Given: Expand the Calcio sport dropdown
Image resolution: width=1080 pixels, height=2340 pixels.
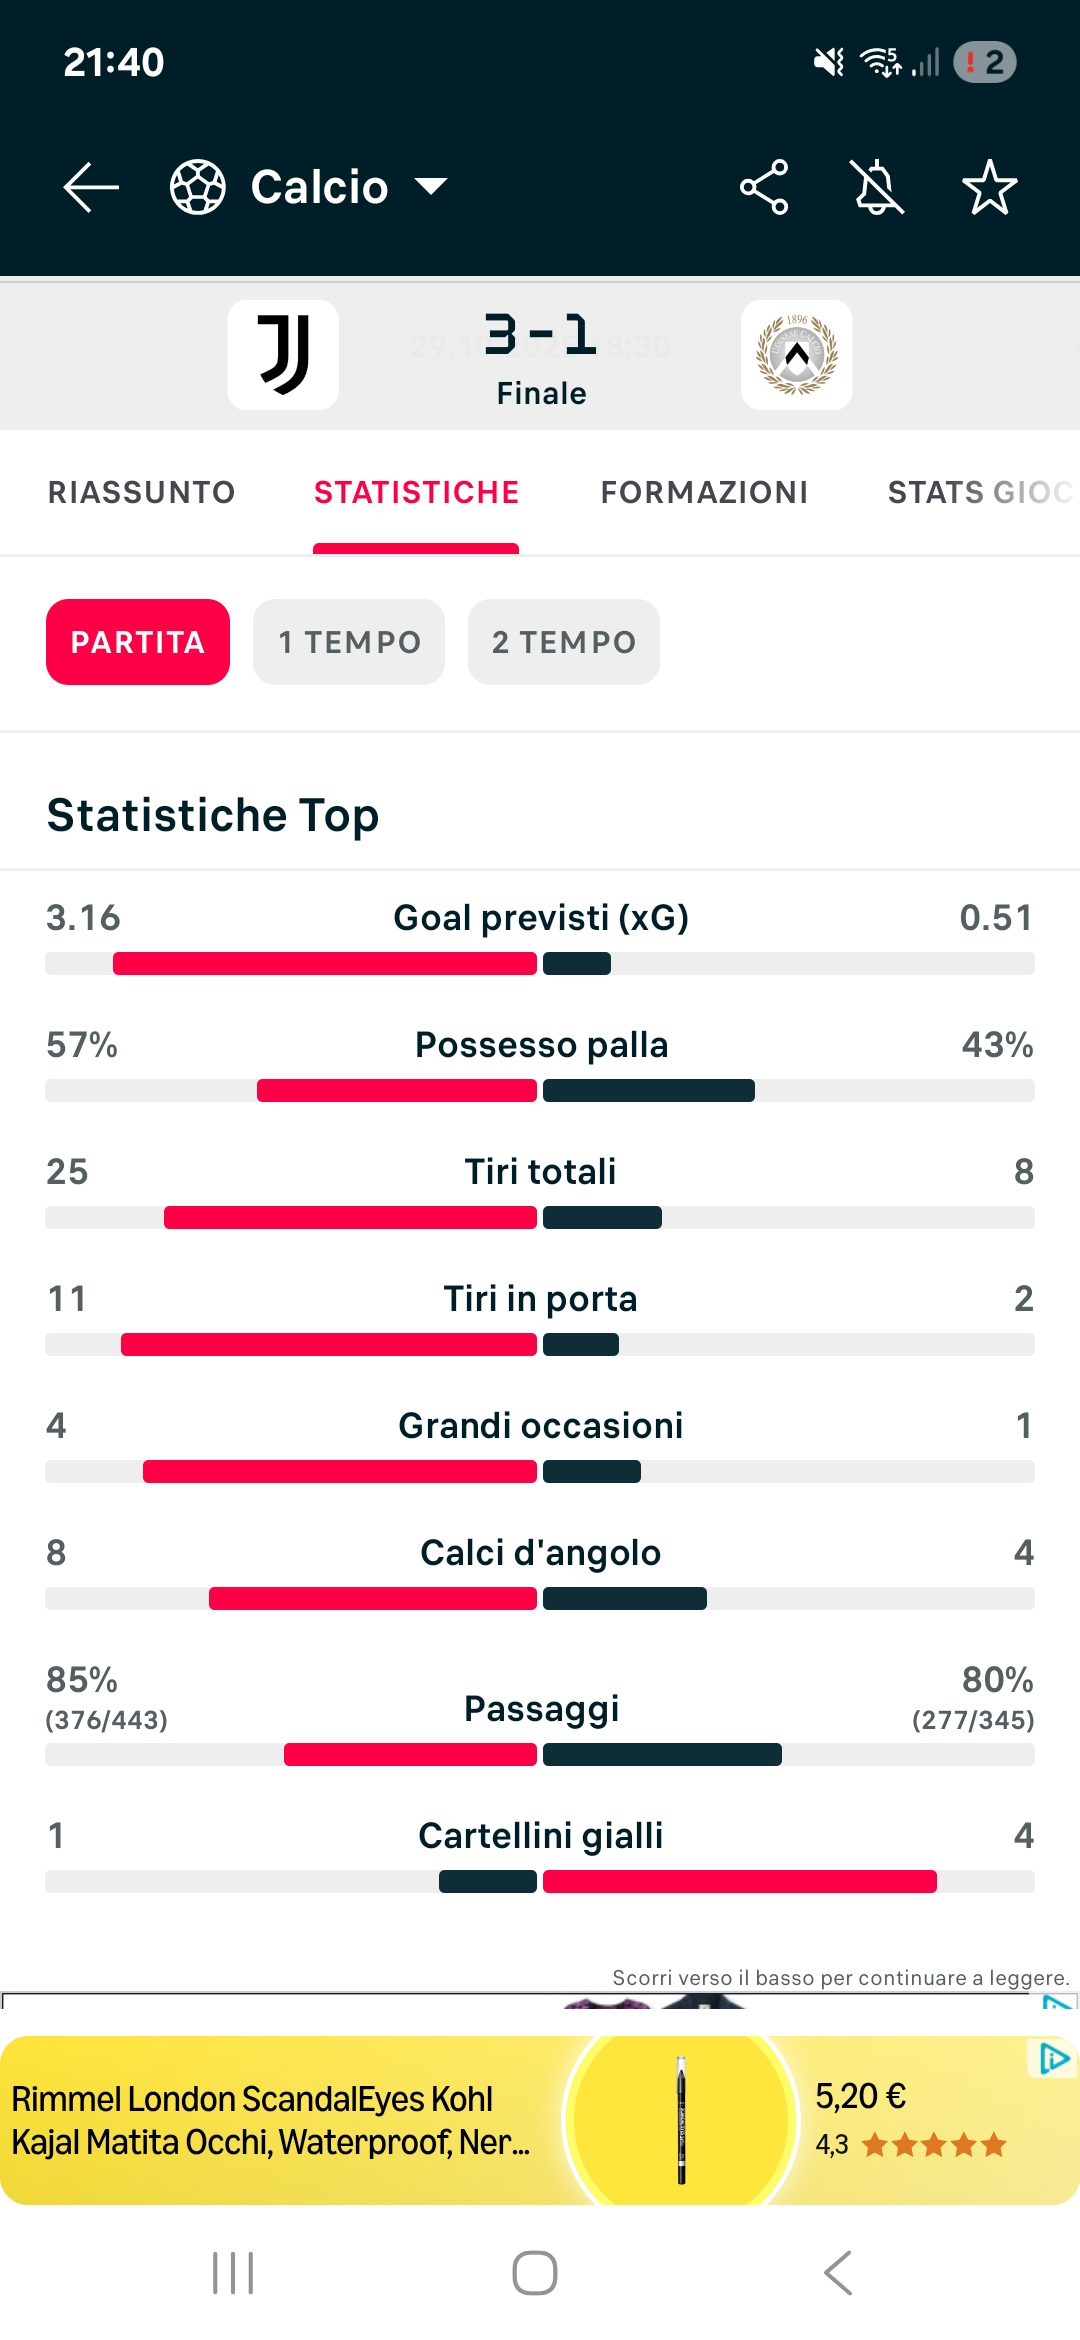Looking at the screenshot, I should point(432,187).
